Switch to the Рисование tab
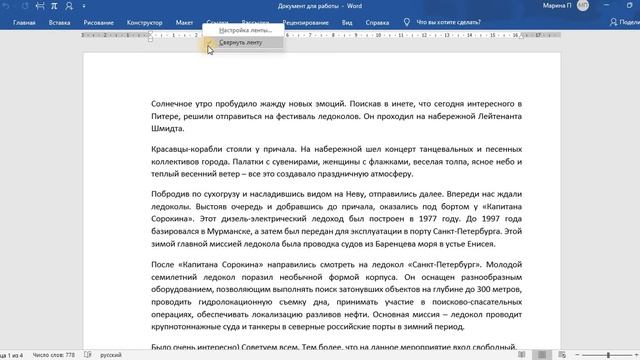Image resolution: width=640 pixels, height=360 pixels. click(98, 22)
